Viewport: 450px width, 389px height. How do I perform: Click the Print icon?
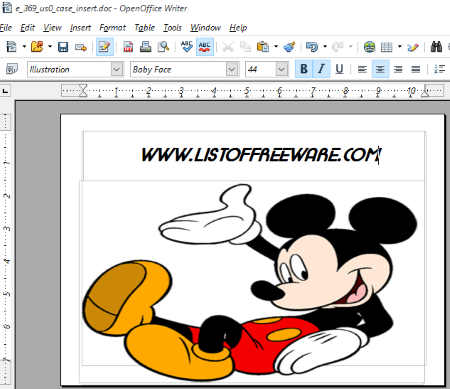(145, 47)
